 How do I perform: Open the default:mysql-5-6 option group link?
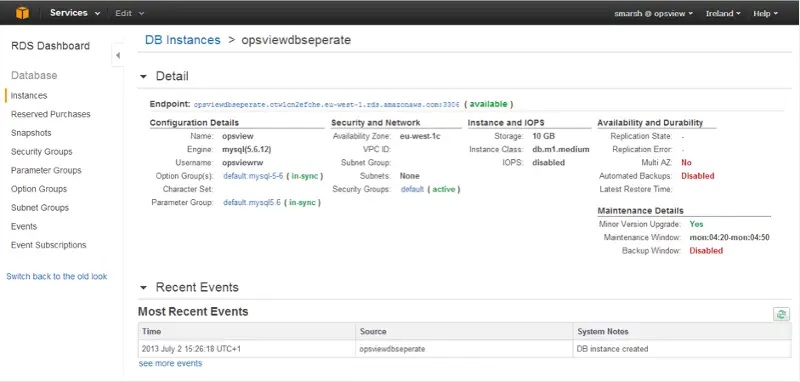tap(253, 176)
